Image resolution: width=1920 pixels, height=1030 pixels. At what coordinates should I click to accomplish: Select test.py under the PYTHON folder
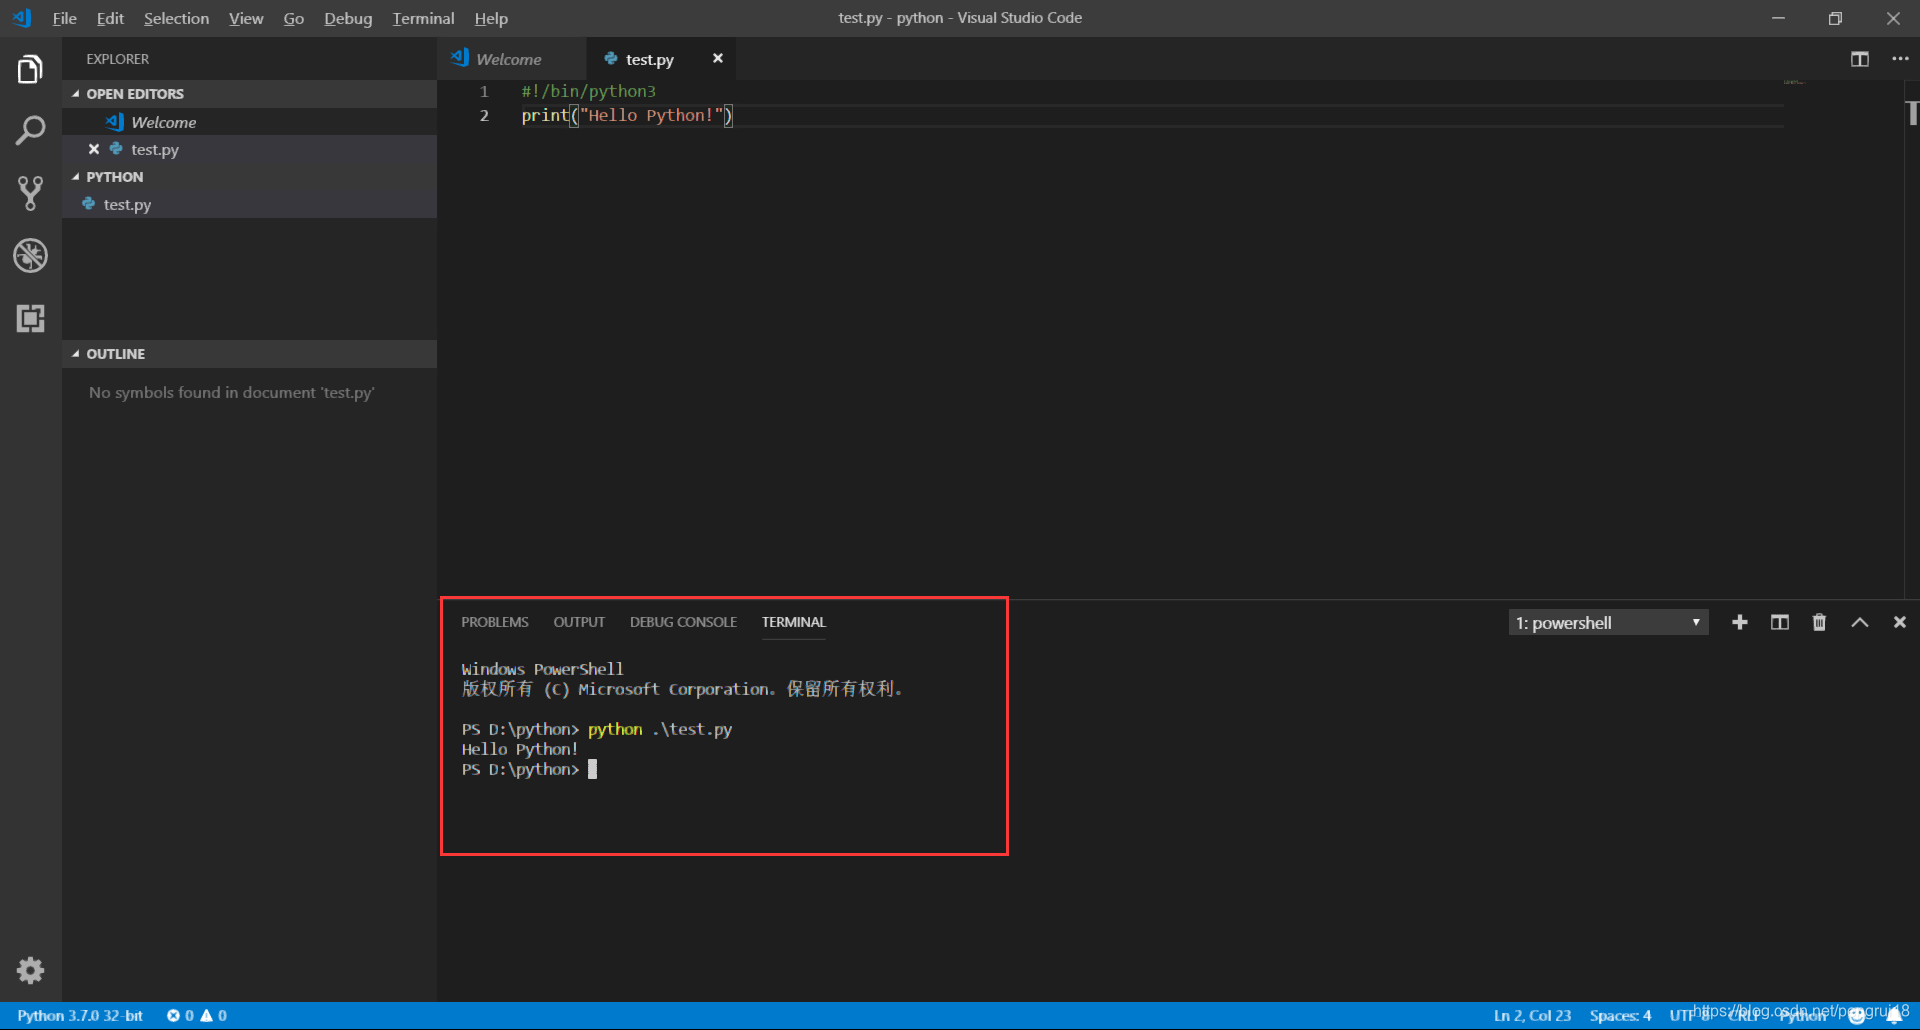249,204
